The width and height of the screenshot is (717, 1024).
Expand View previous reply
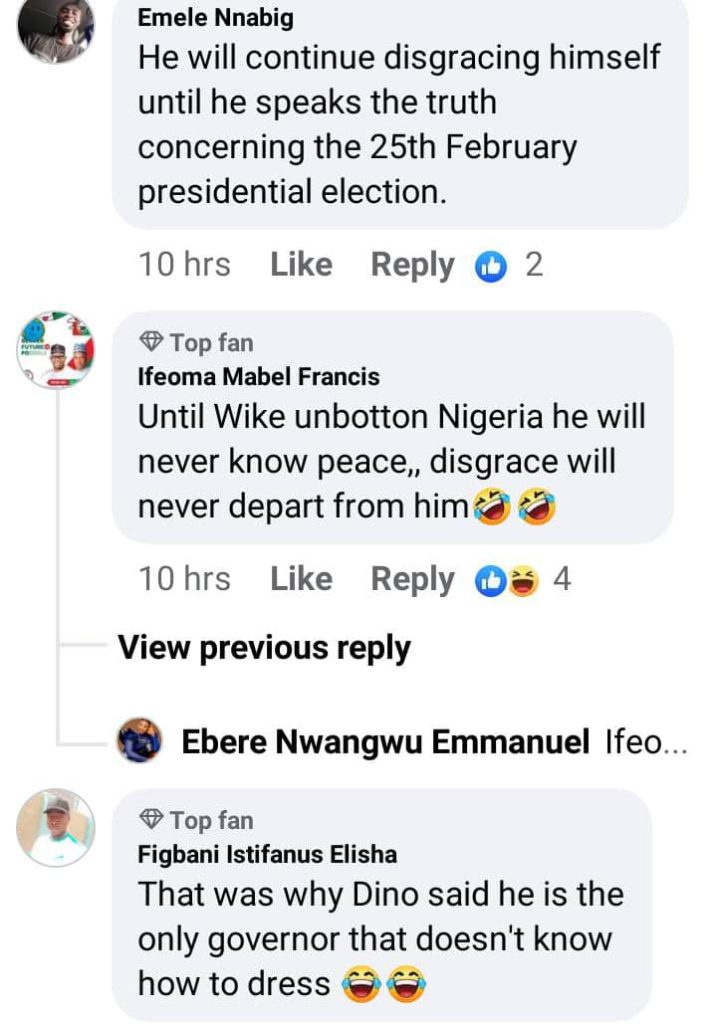coord(264,648)
